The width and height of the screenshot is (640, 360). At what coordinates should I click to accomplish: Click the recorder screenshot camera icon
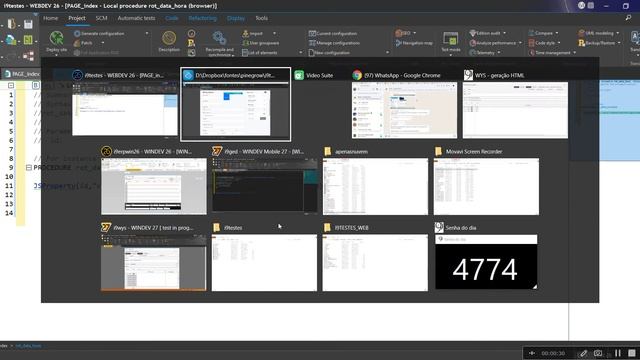(x=598, y=353)
